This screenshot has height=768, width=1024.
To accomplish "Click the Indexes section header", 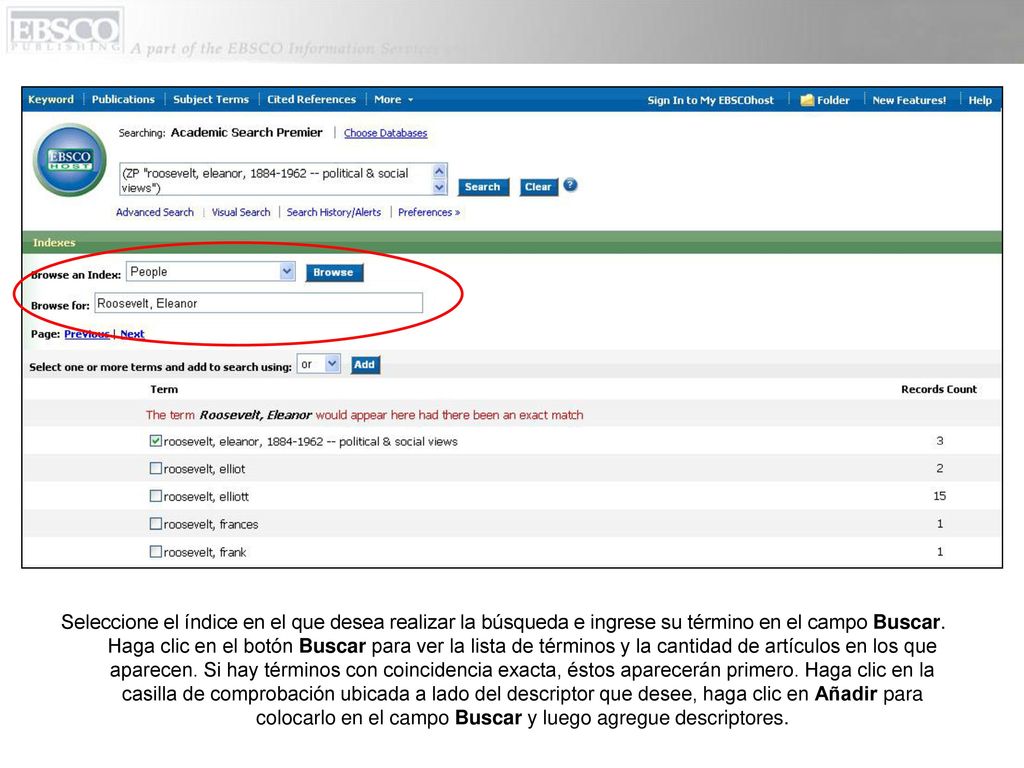I will point(54,242).
